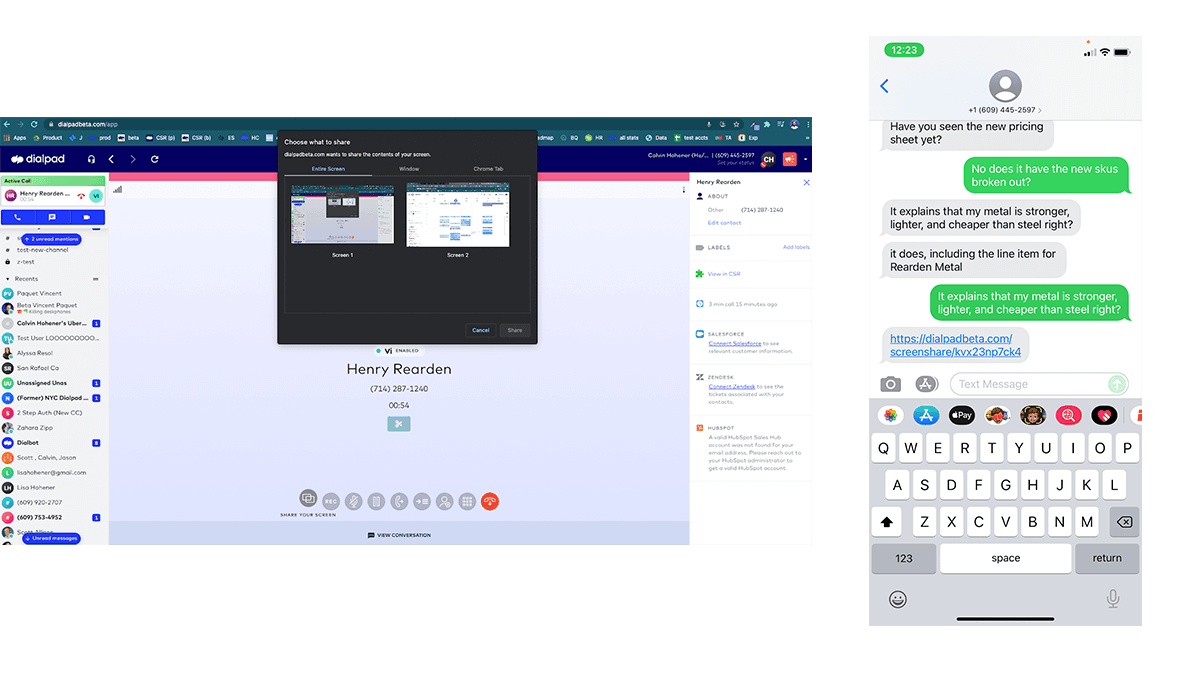Open the conversation three-dot menu

683,190
